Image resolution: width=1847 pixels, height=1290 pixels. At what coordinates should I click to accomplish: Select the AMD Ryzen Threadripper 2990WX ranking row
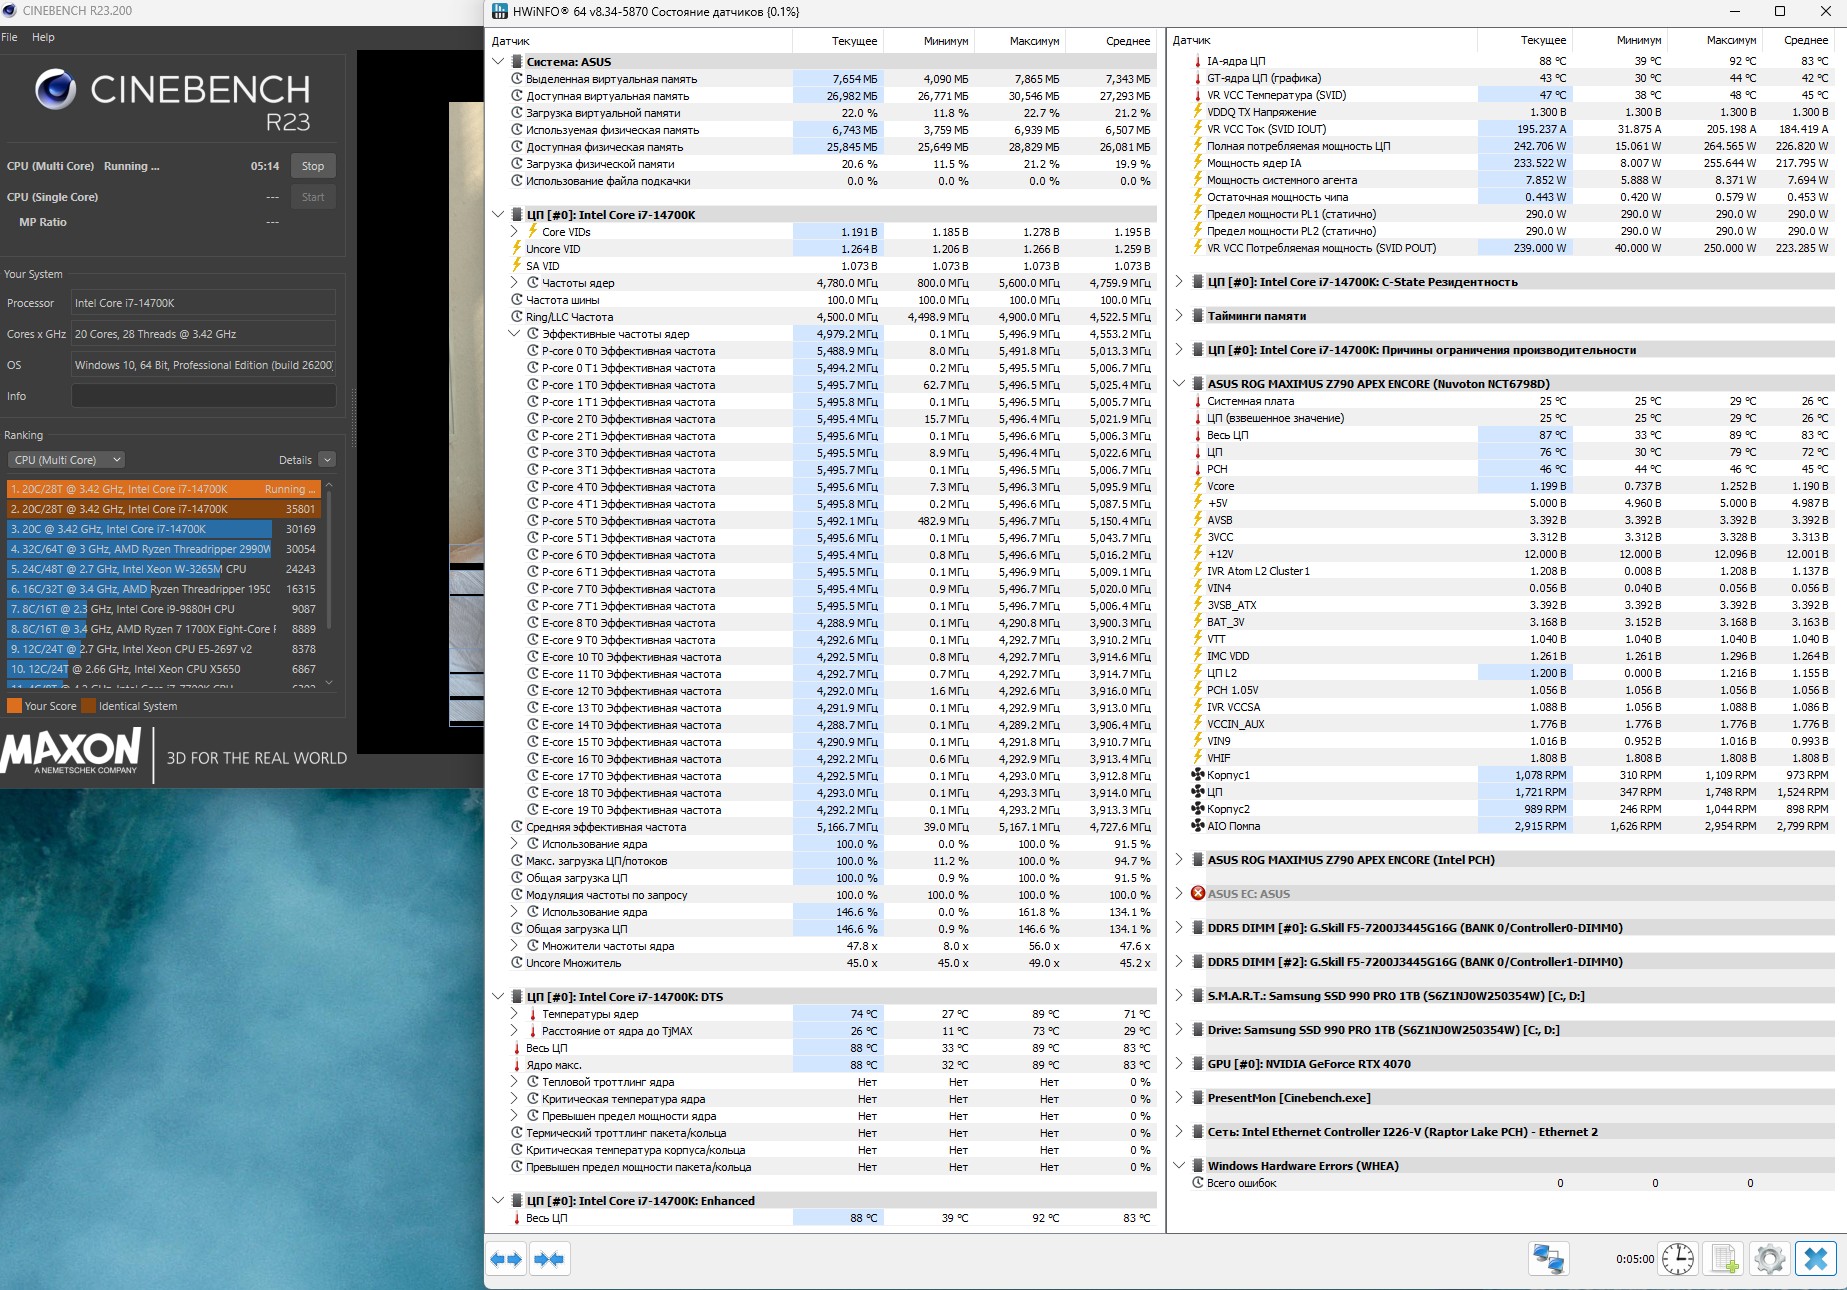pyautogui.click(x=163, y=549)
